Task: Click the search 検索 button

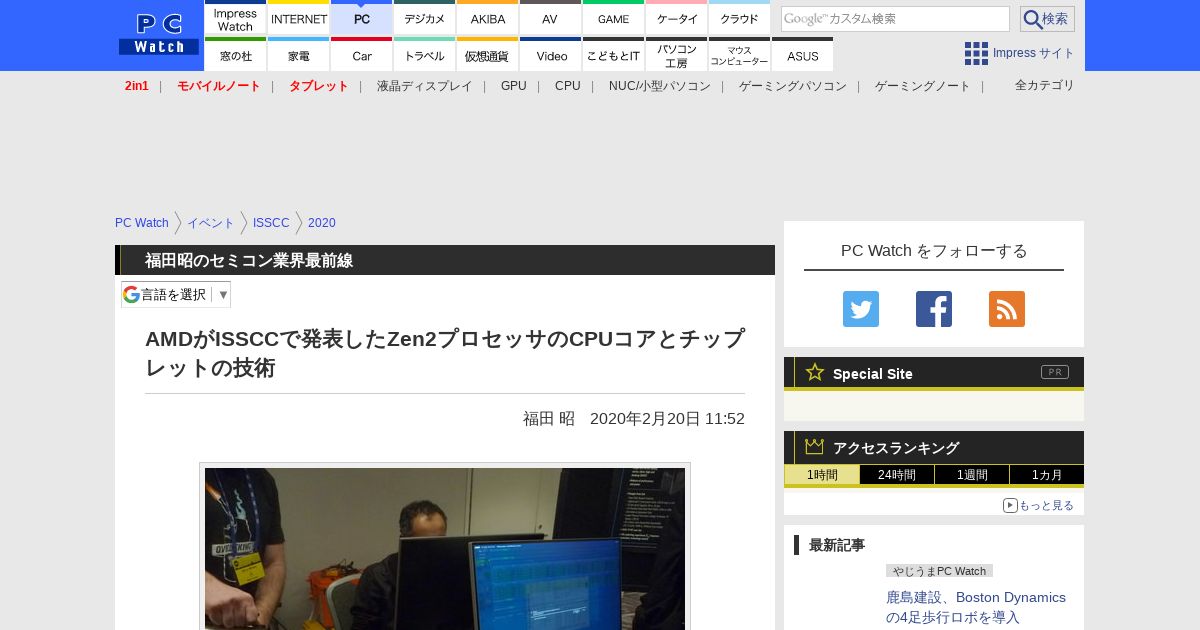Action: click(1047, 19)
